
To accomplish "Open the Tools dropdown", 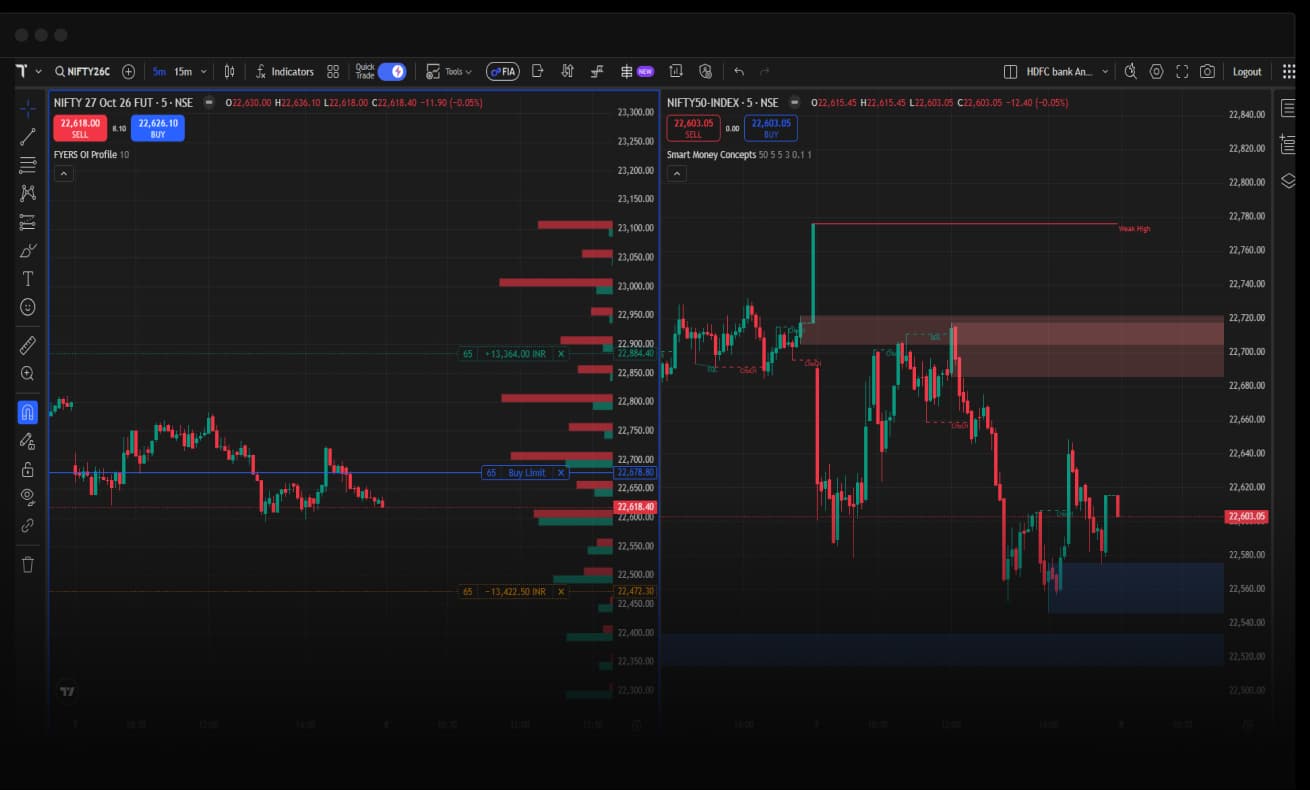I will [449, 71].
